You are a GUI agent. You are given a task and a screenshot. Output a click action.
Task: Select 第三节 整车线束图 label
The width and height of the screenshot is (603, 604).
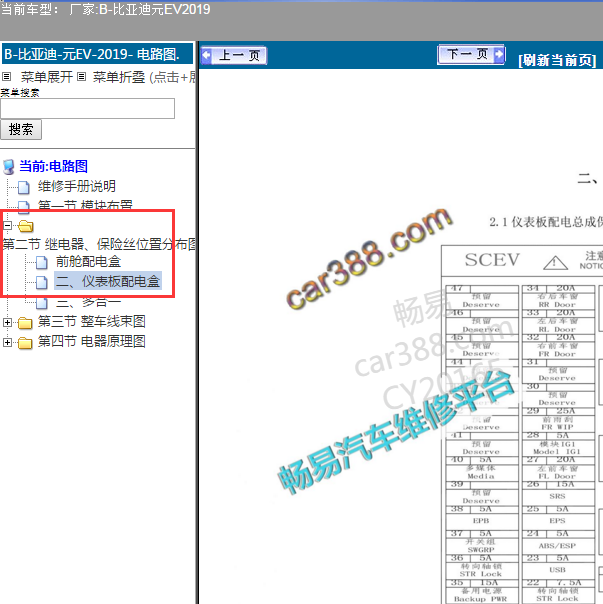(91, 322)
